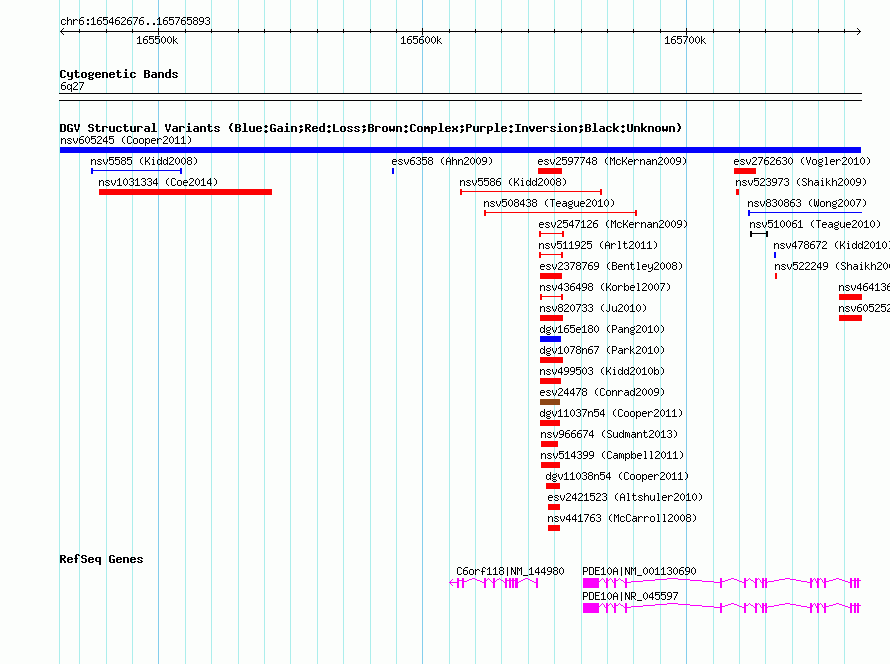
Task: Click the black nsv510061 unknown-type bar
Action: [759, 234]
